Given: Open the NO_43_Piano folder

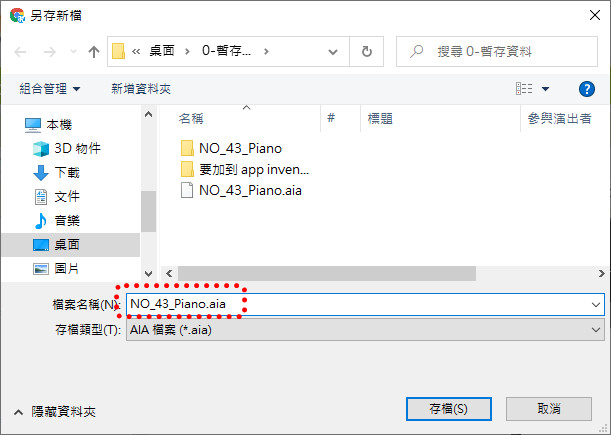Looking at the screenshot, I should click(x=231, y=149).
